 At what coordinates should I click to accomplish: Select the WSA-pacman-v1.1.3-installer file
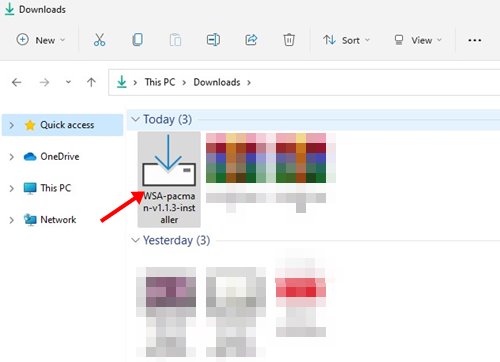pyautogui.click(x=169, y=179)
